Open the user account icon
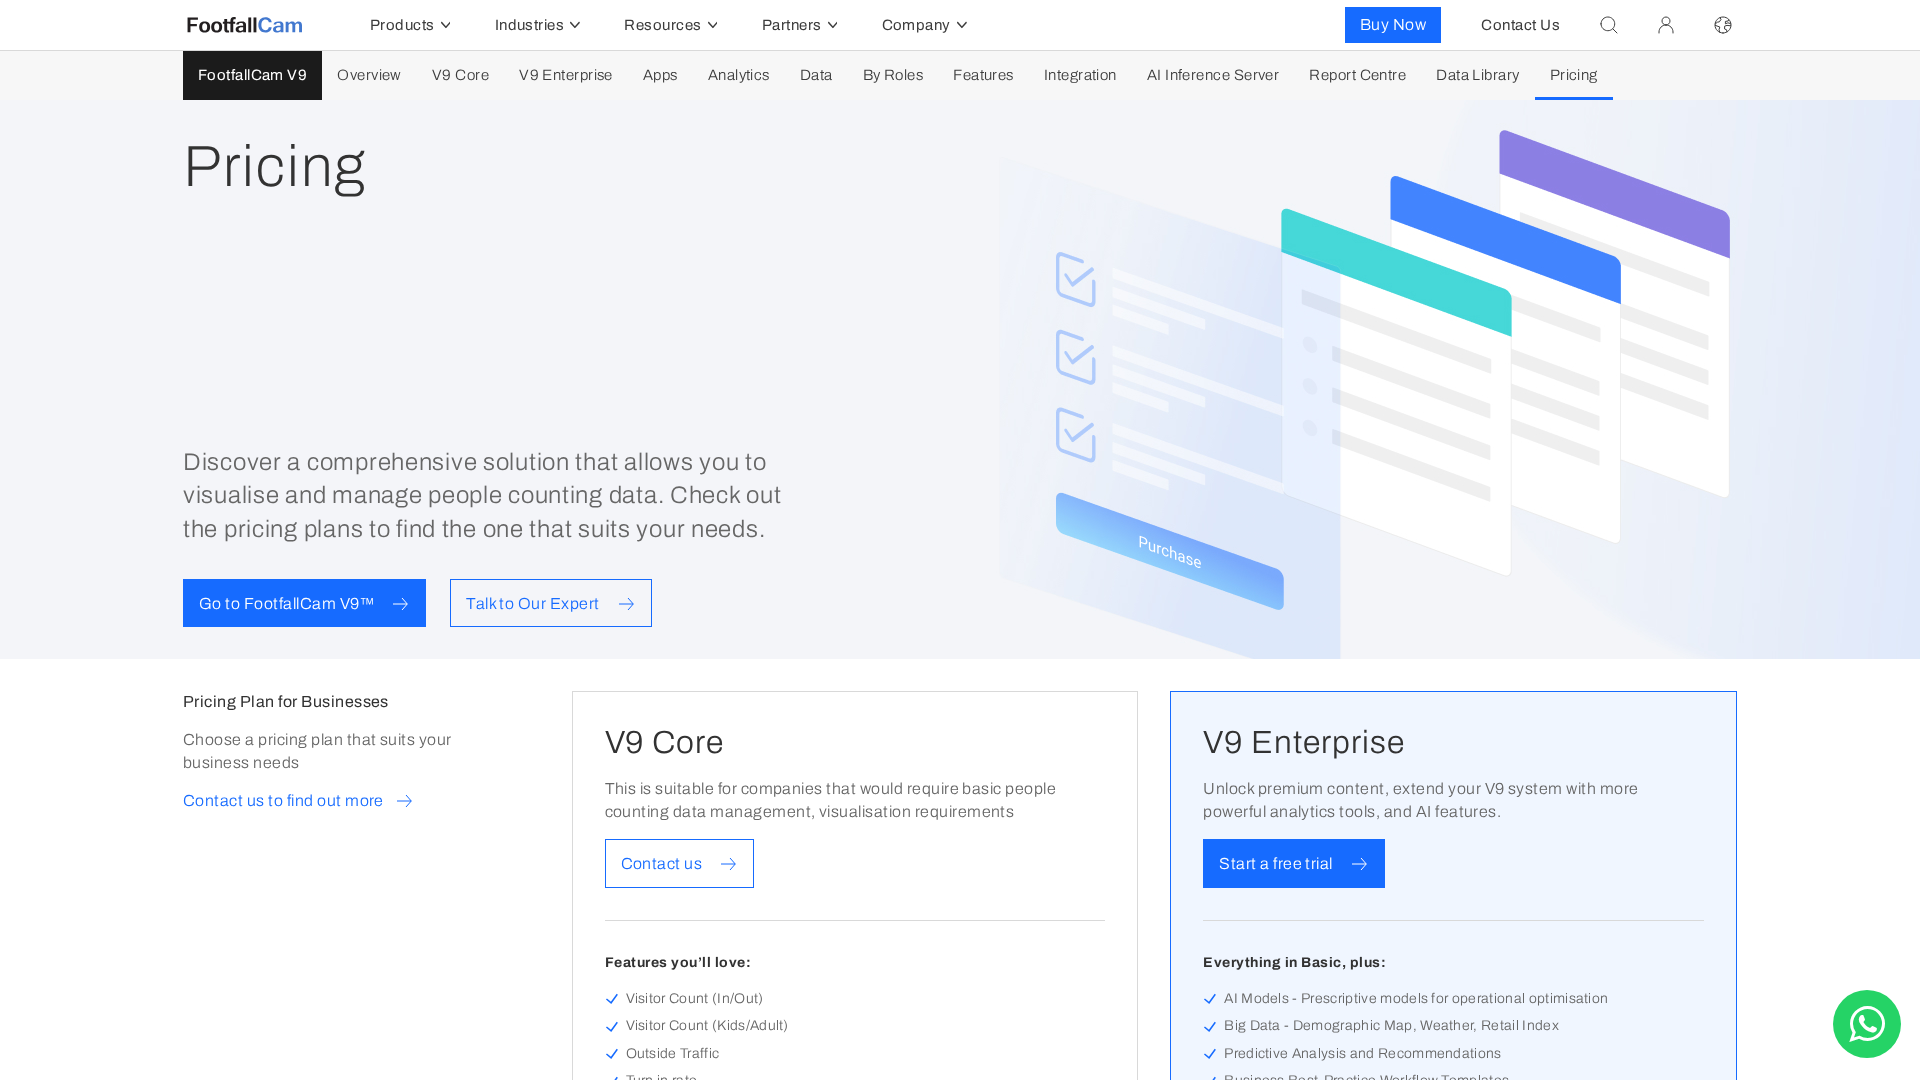1920x1080 pixels. pyautogui.click(x=1665, y=25)
